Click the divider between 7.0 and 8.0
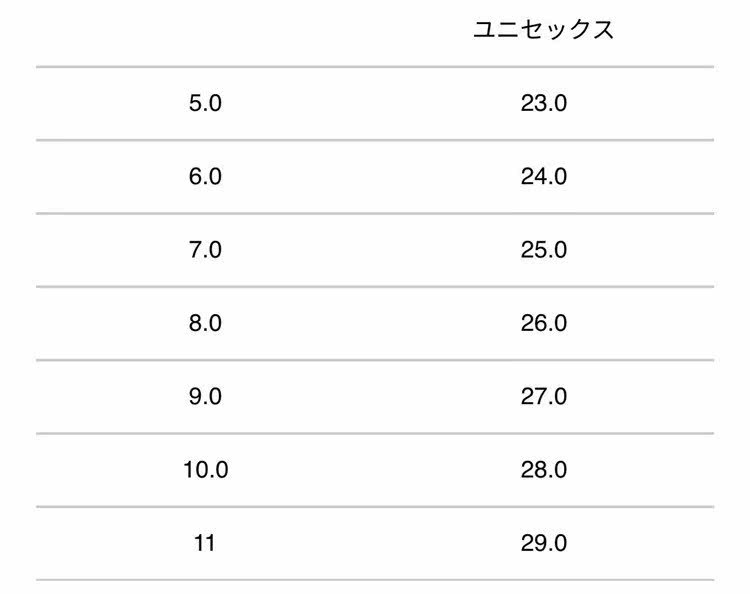The height and width of the screenshot is (594, 750). point(205,287)
